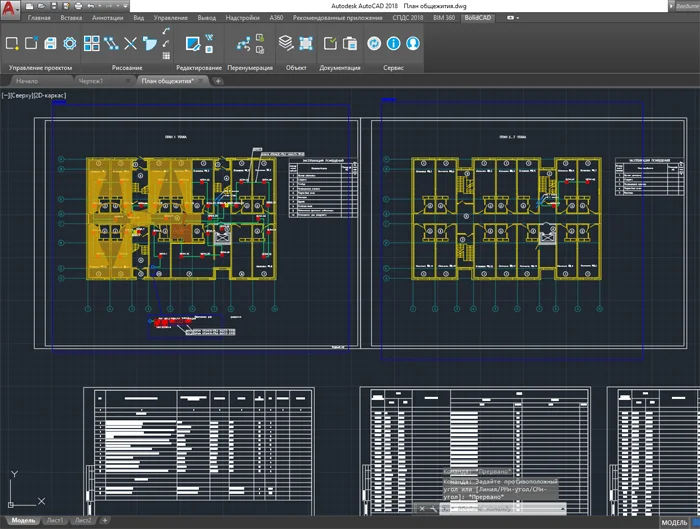Open project settings gear icon
The width and height of the screenshot is (700, 529).
coord(70,43)
